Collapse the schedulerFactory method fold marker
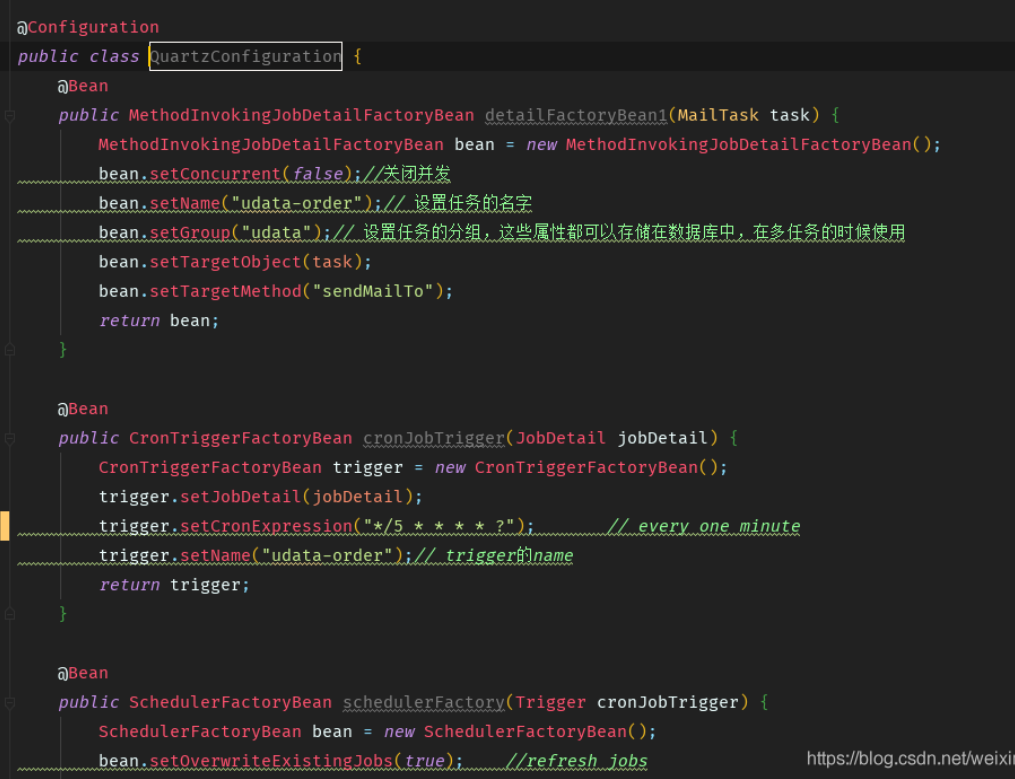Viewport: 1015px width, 779px height. pyautogui.click(x=10, y=703)
